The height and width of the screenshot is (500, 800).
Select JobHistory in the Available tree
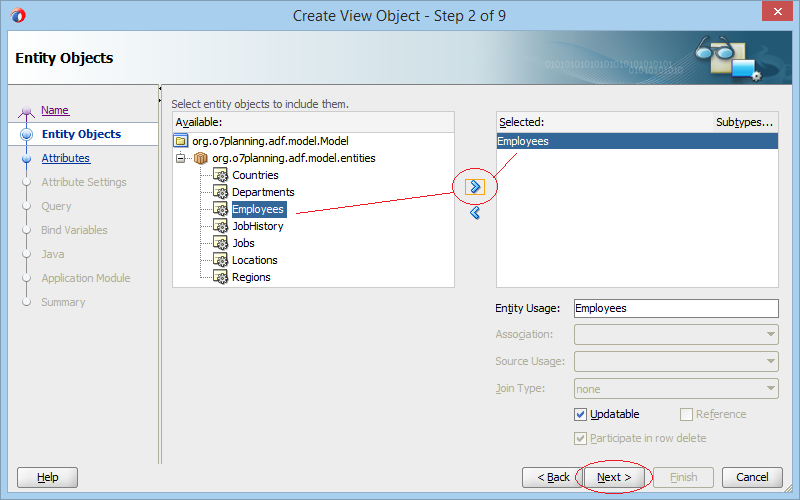coord(258,226)
